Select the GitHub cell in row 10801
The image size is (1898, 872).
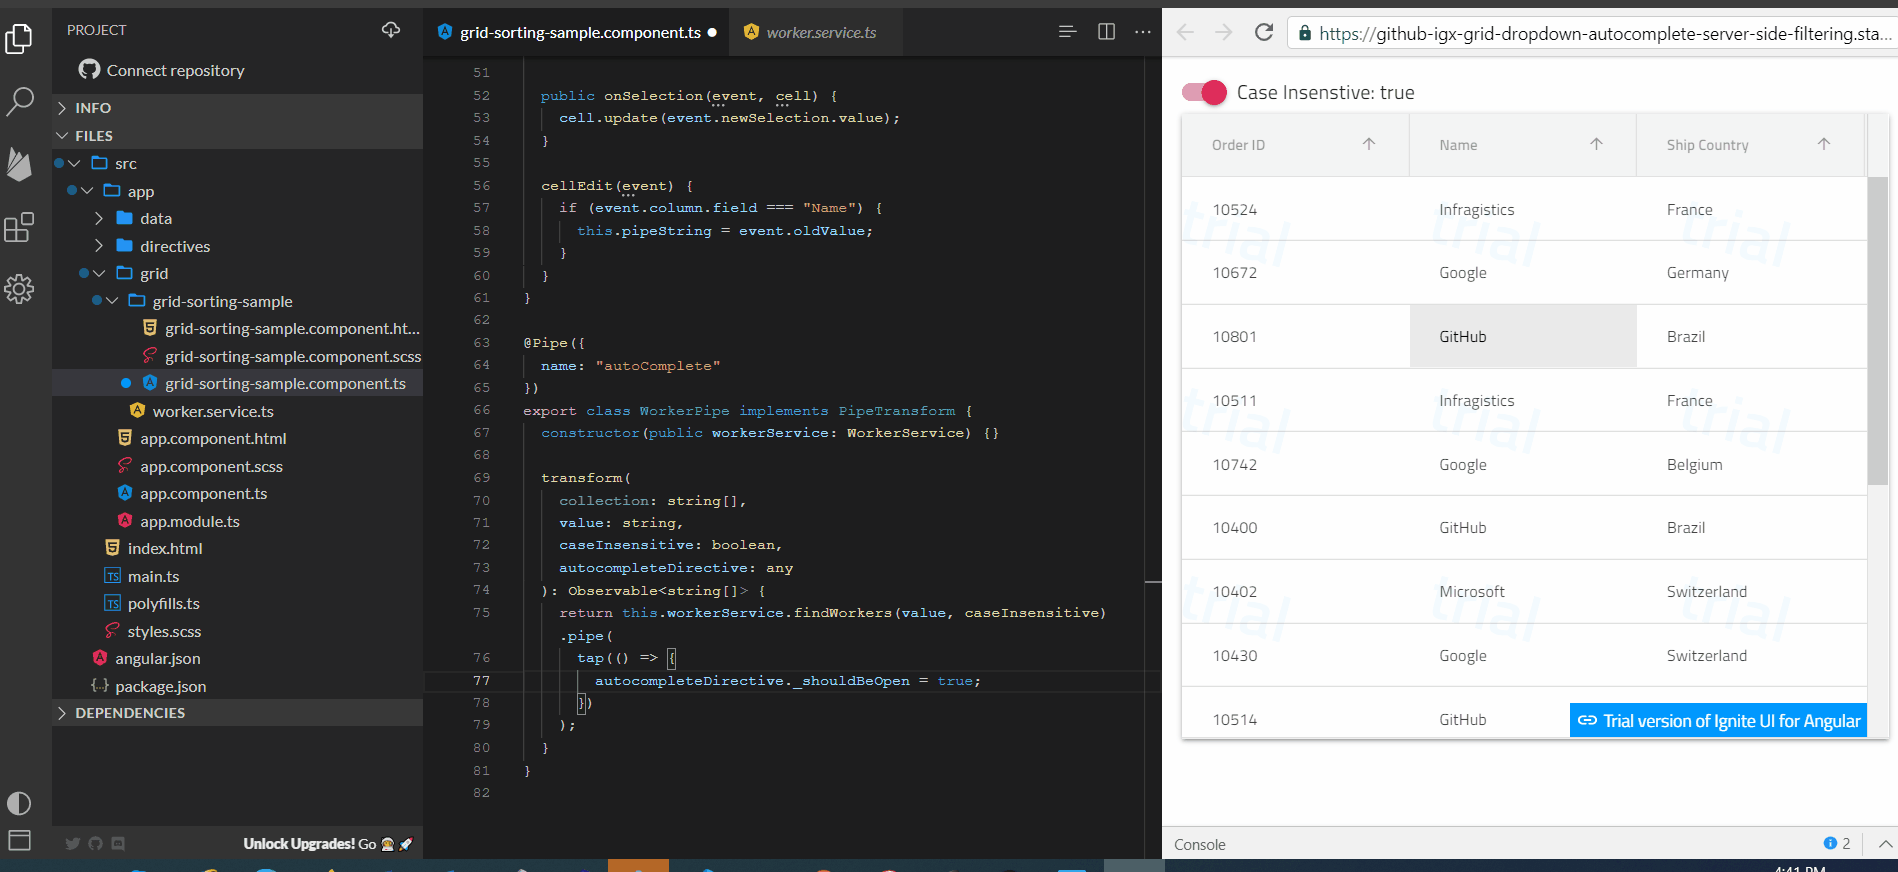[1523, 337]
